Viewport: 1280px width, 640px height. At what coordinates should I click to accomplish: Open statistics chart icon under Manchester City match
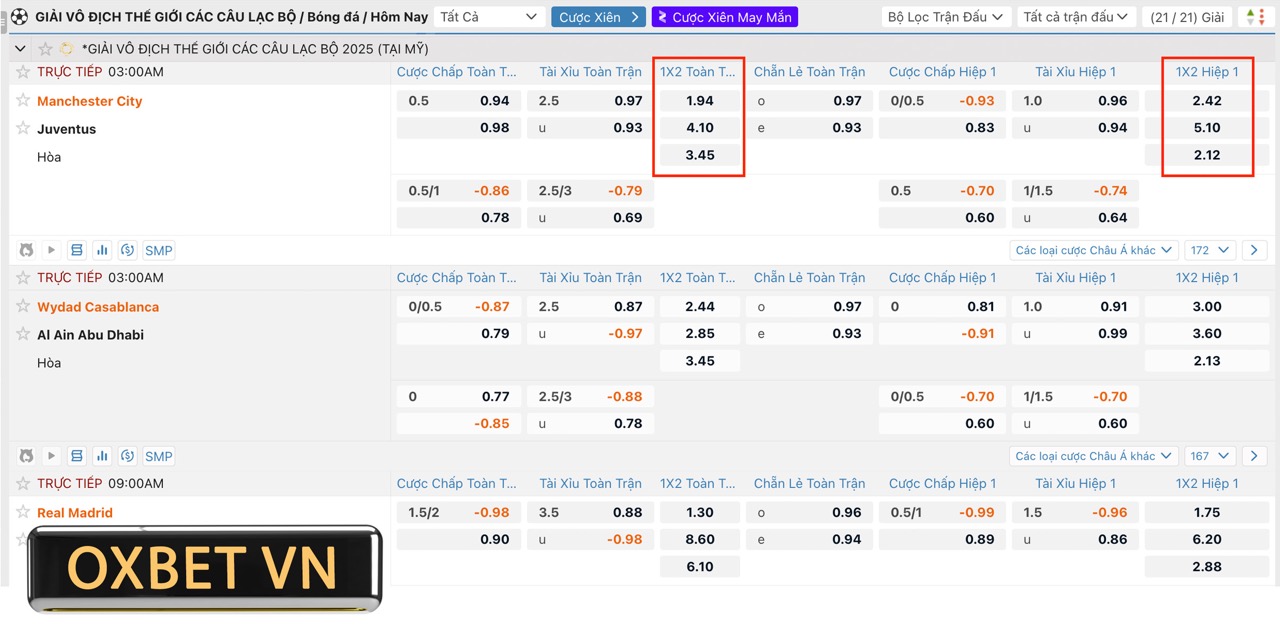coord(102,250)
